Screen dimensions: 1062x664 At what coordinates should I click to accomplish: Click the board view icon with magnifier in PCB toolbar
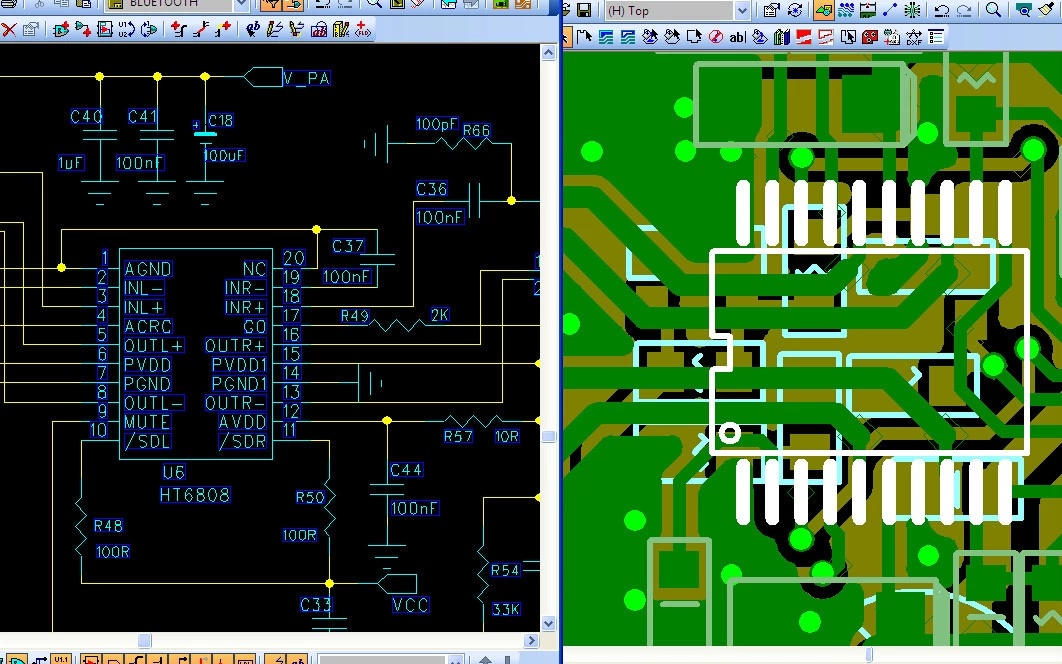click(1024, 10)
